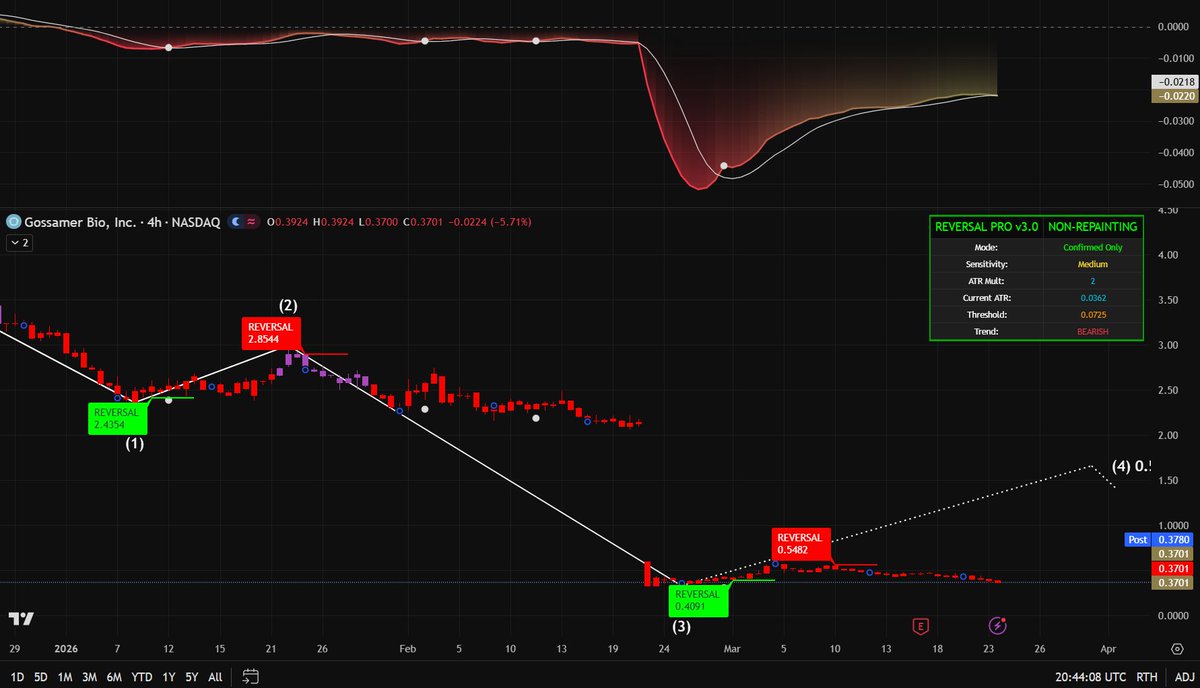Click the red REVERSAL 0.5482 label

[x=802, y=544]
